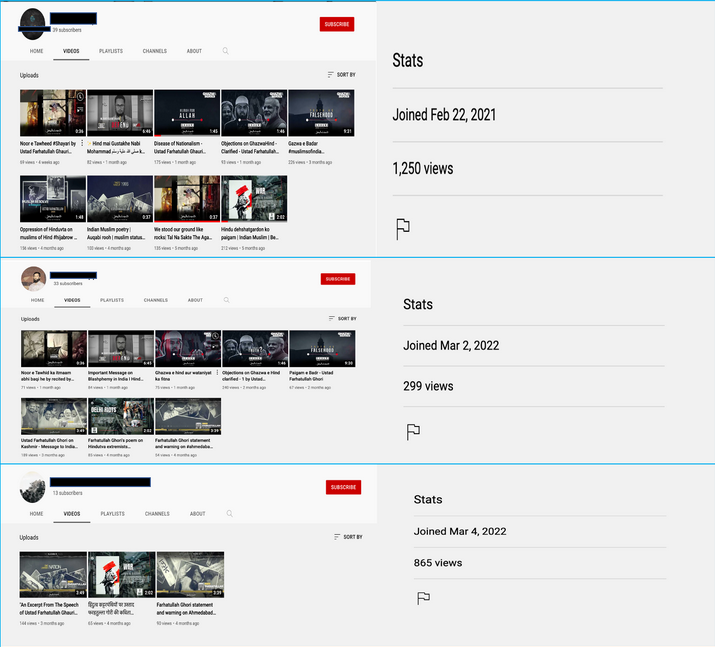Open channel search on the 33-subscriber channel

[227, 300]
